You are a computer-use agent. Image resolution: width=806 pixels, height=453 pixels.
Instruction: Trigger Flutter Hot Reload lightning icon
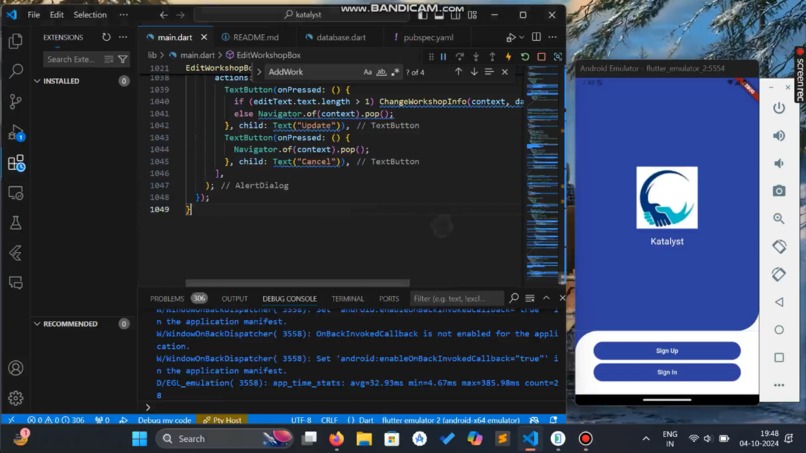508,57
